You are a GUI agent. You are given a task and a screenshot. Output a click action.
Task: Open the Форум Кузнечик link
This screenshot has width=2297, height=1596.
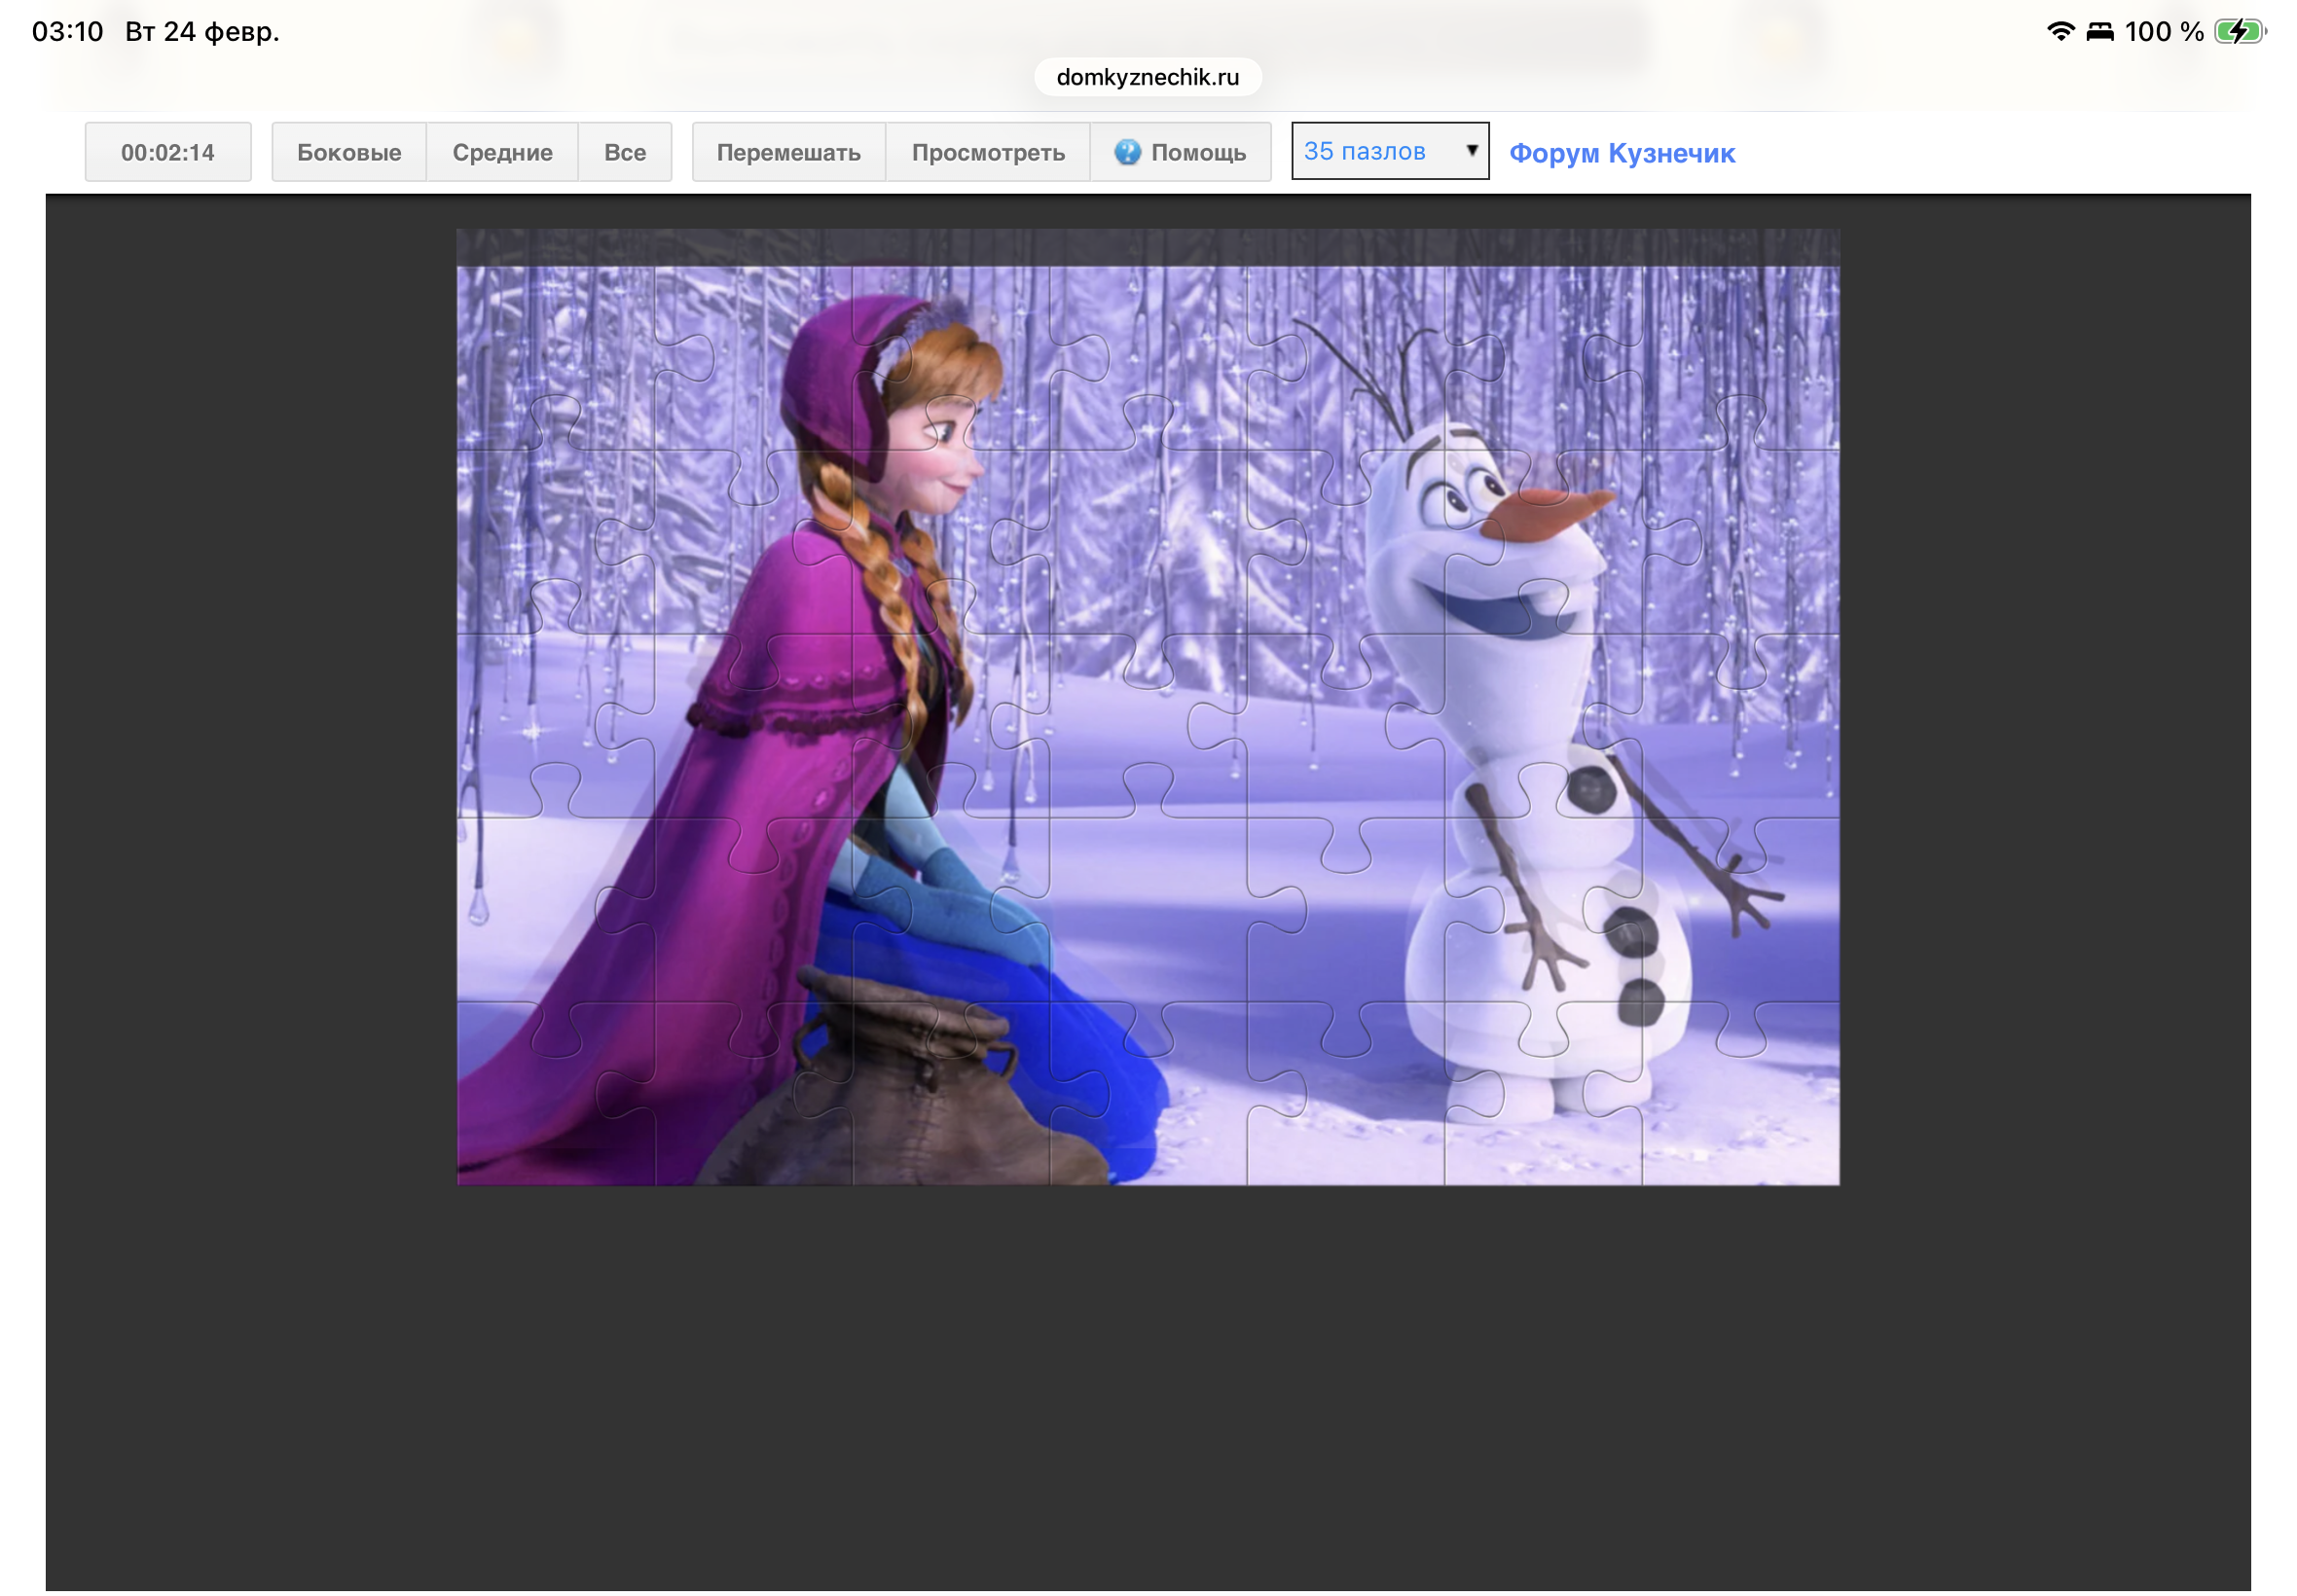pos(1621,153)
